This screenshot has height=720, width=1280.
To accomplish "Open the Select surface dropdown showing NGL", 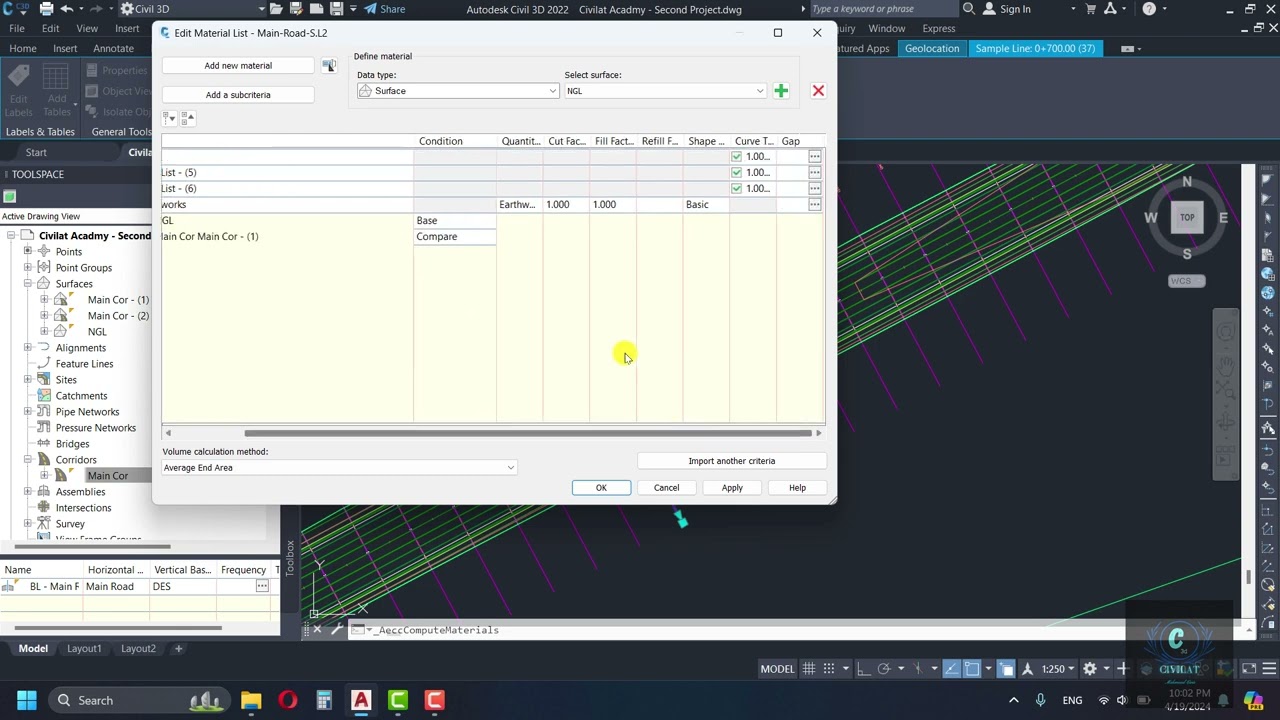I will pyautogui.click(x=665, y=91).
